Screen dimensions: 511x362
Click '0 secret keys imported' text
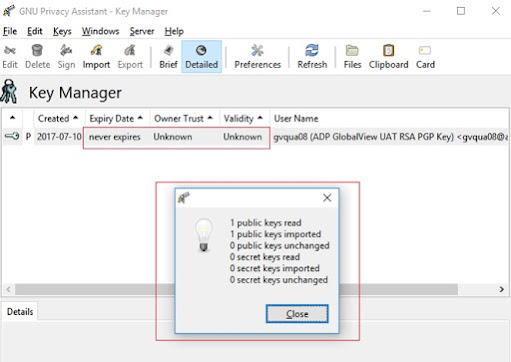275,268
